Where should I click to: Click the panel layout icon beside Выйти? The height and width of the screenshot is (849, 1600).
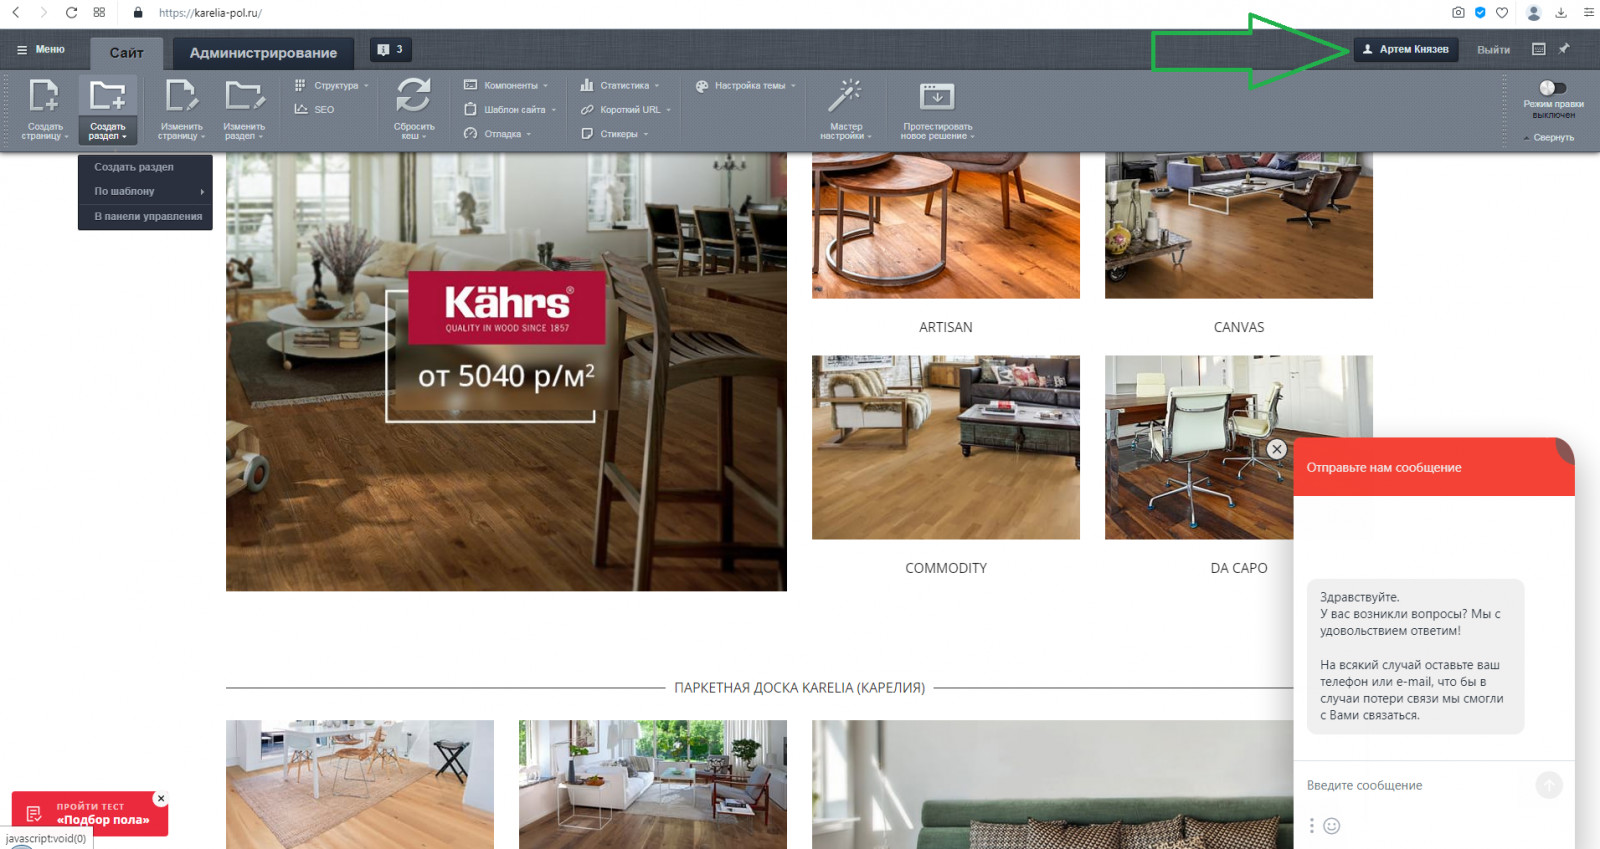pyautogui.click(x=1539, y=49)
